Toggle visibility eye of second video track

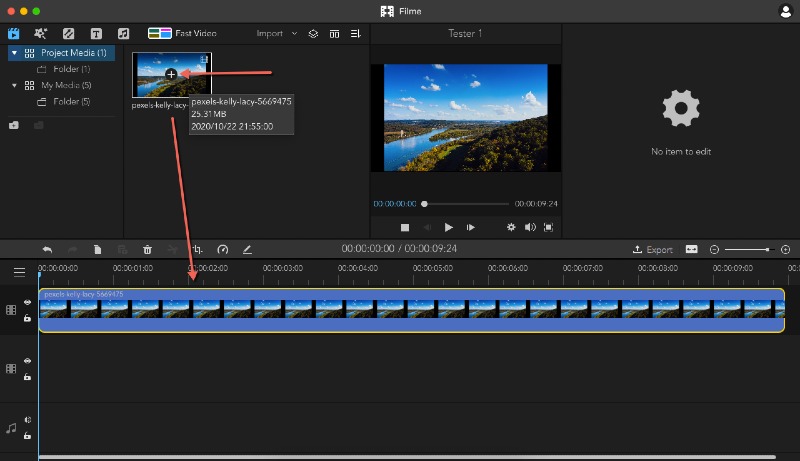[28, 361]
